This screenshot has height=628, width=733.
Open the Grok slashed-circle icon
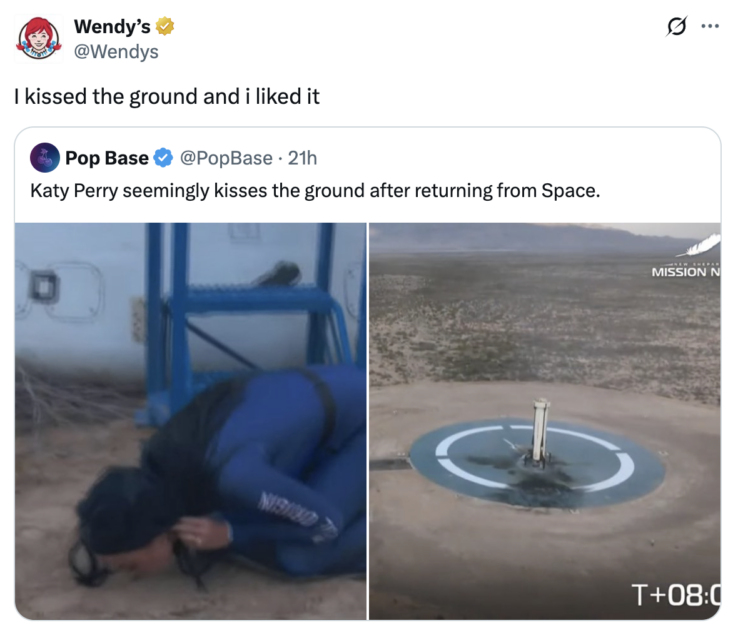676,27
